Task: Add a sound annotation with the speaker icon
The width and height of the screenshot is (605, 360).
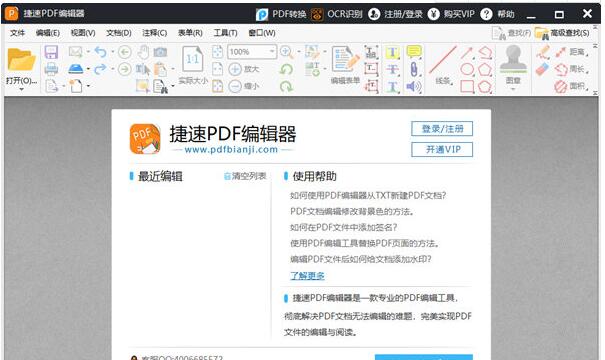Action: (414, 86)
